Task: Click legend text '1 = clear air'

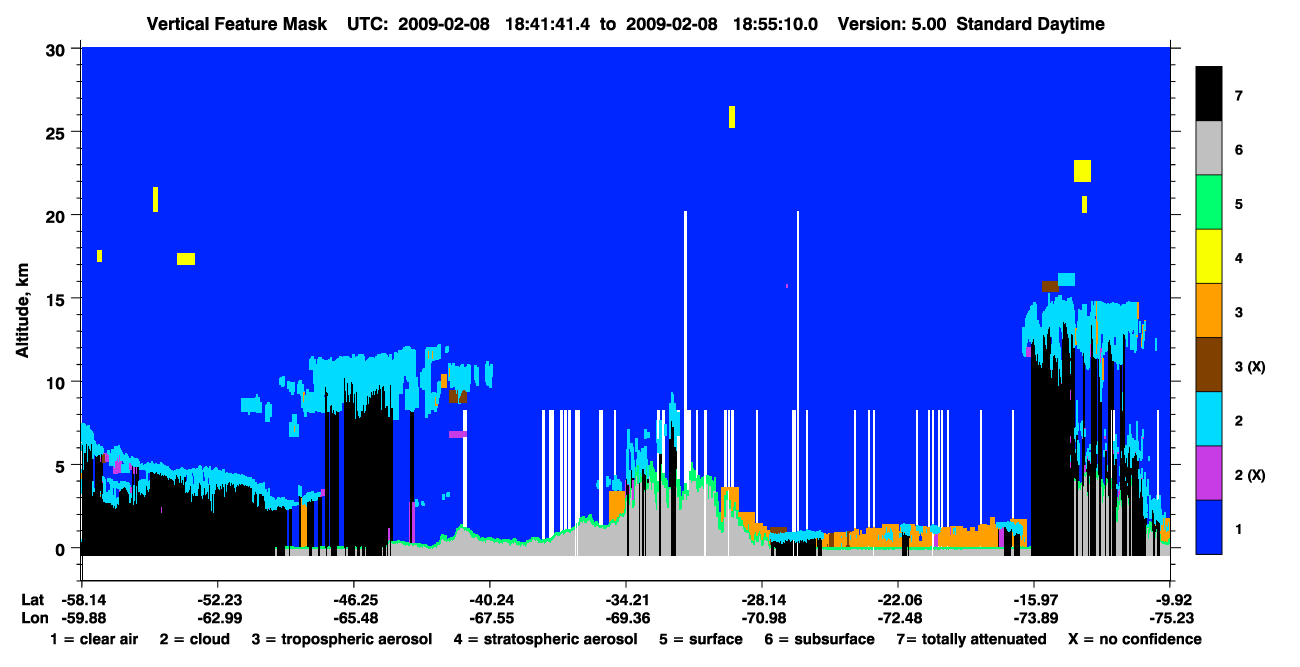Action: [x=94, y=639]
